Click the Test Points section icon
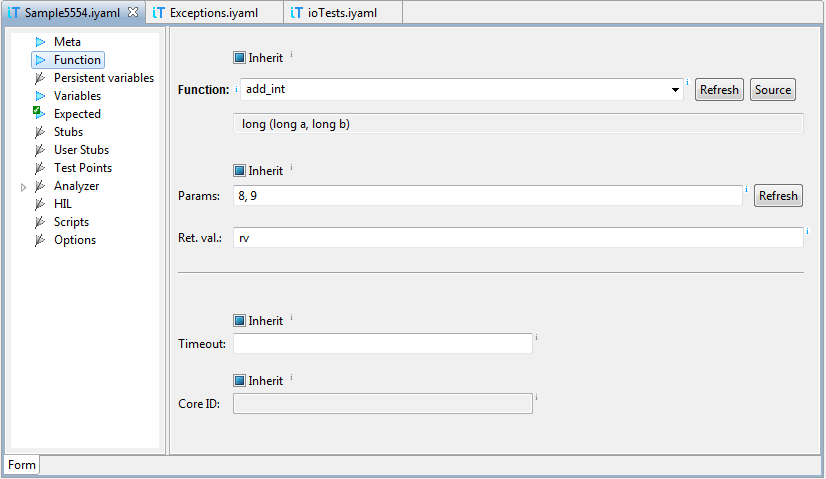This screenshot has width=826, height=479. [x=40, y=168]
